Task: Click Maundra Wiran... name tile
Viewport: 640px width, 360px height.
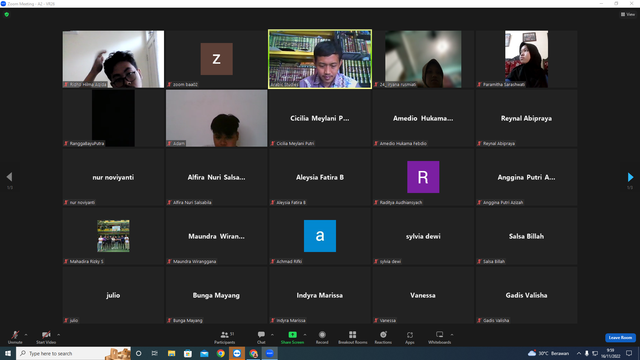Action: (217, 236)
